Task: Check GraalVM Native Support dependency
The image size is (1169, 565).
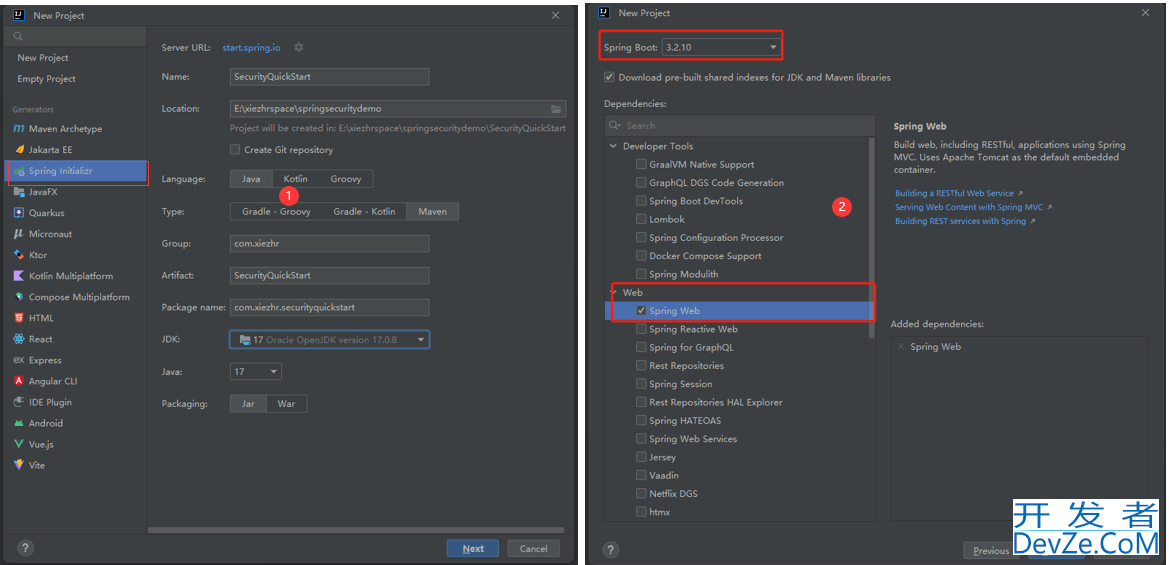Action: [641, 165]
